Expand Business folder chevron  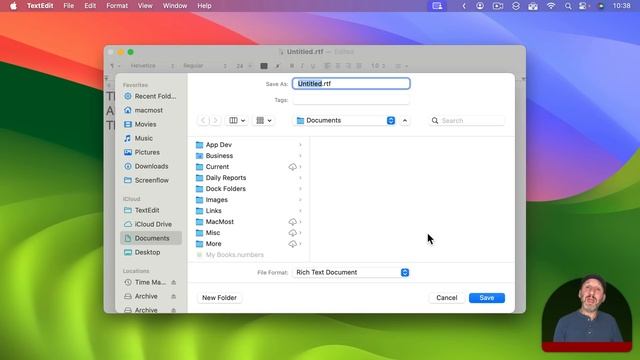point(300,156)
